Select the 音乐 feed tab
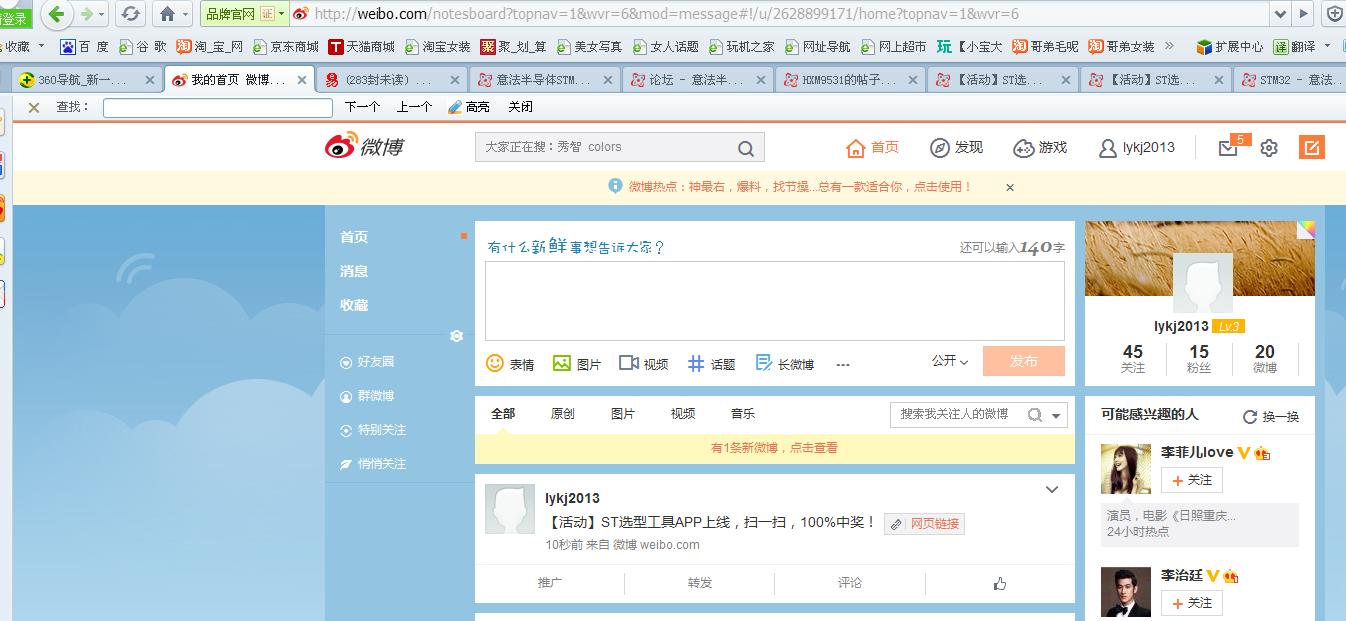The width and height of the screenshot is (1346, 621). pos(743,413)
